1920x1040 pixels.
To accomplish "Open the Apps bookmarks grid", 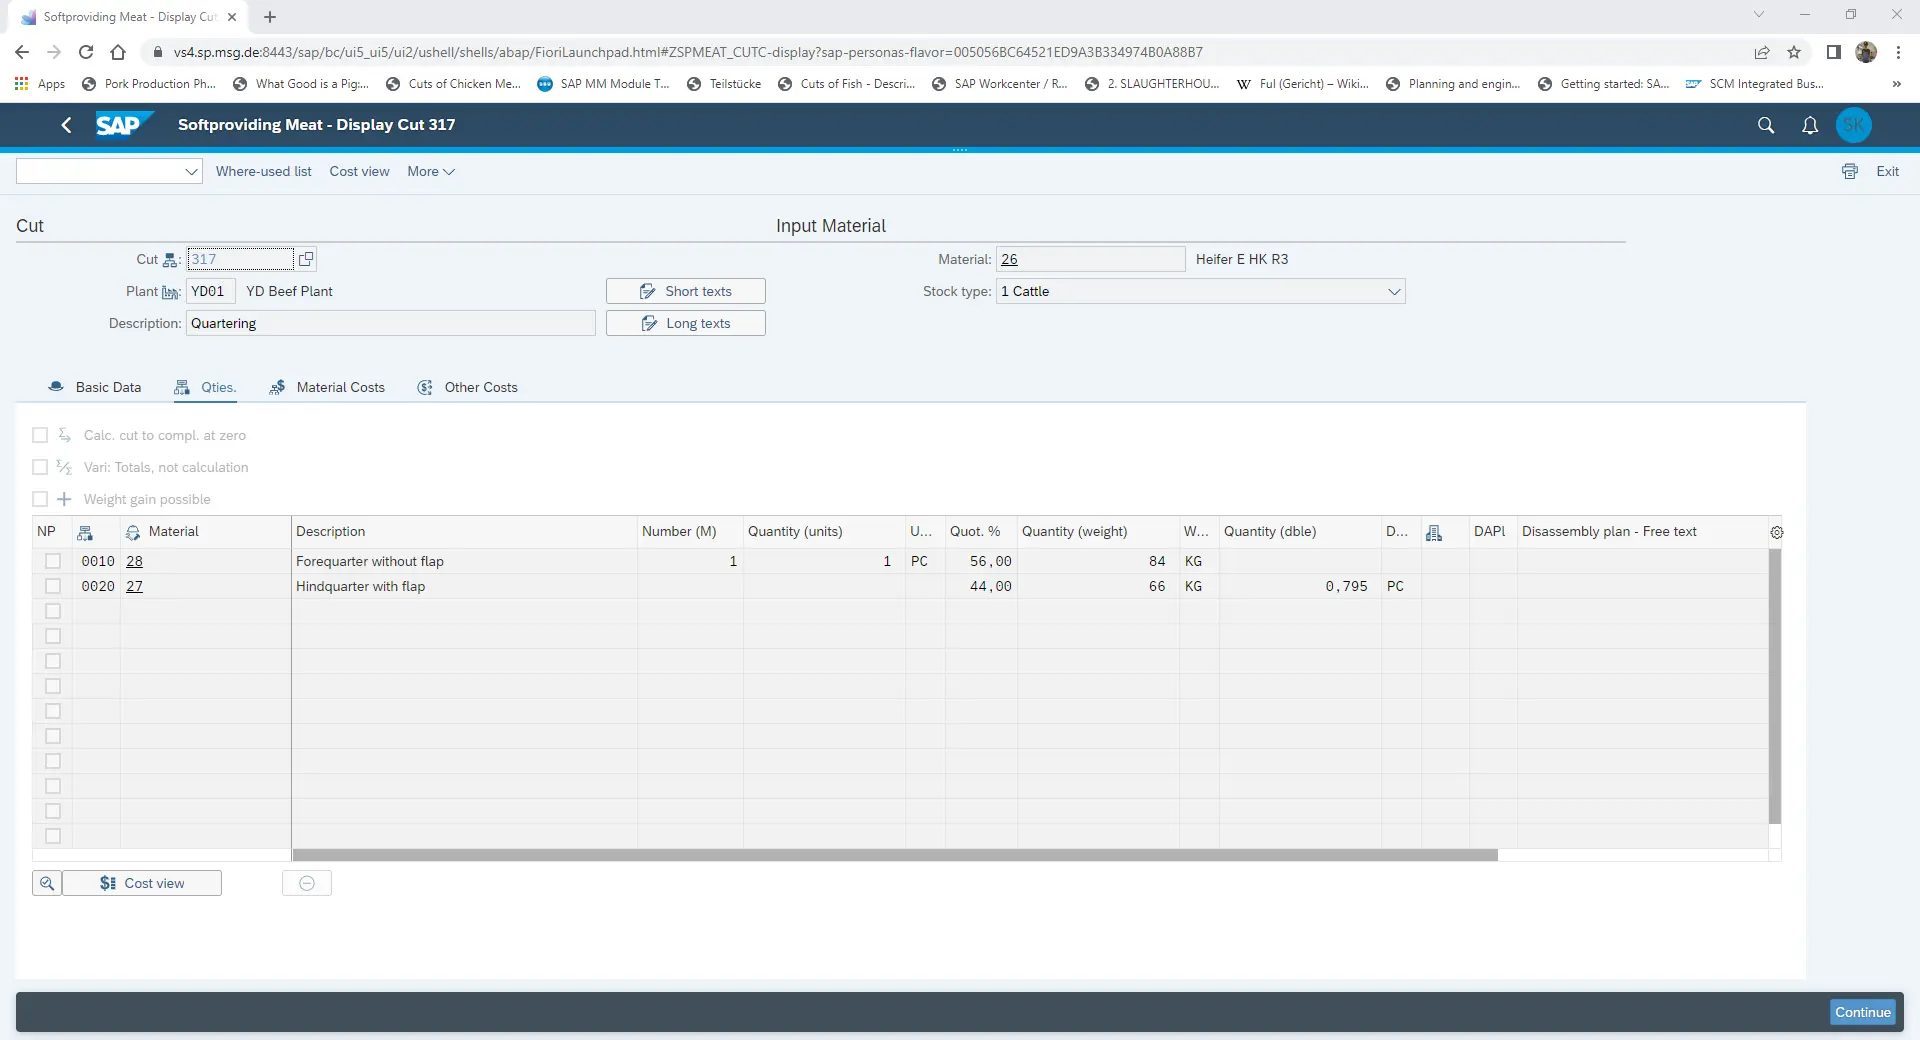I will point(40,84).
